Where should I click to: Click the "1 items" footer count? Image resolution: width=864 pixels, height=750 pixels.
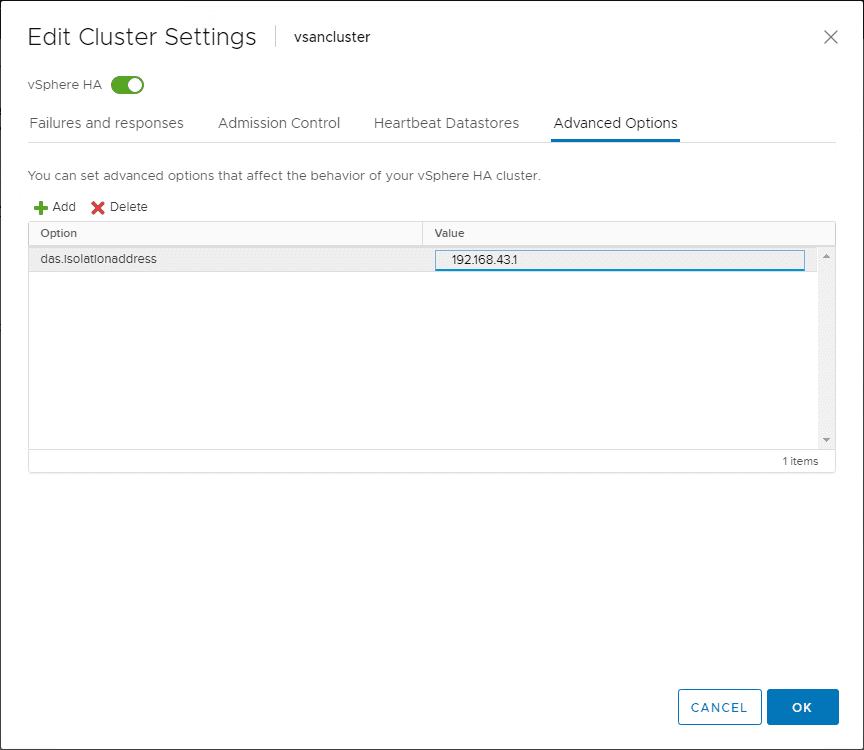(x=800, y=461)
